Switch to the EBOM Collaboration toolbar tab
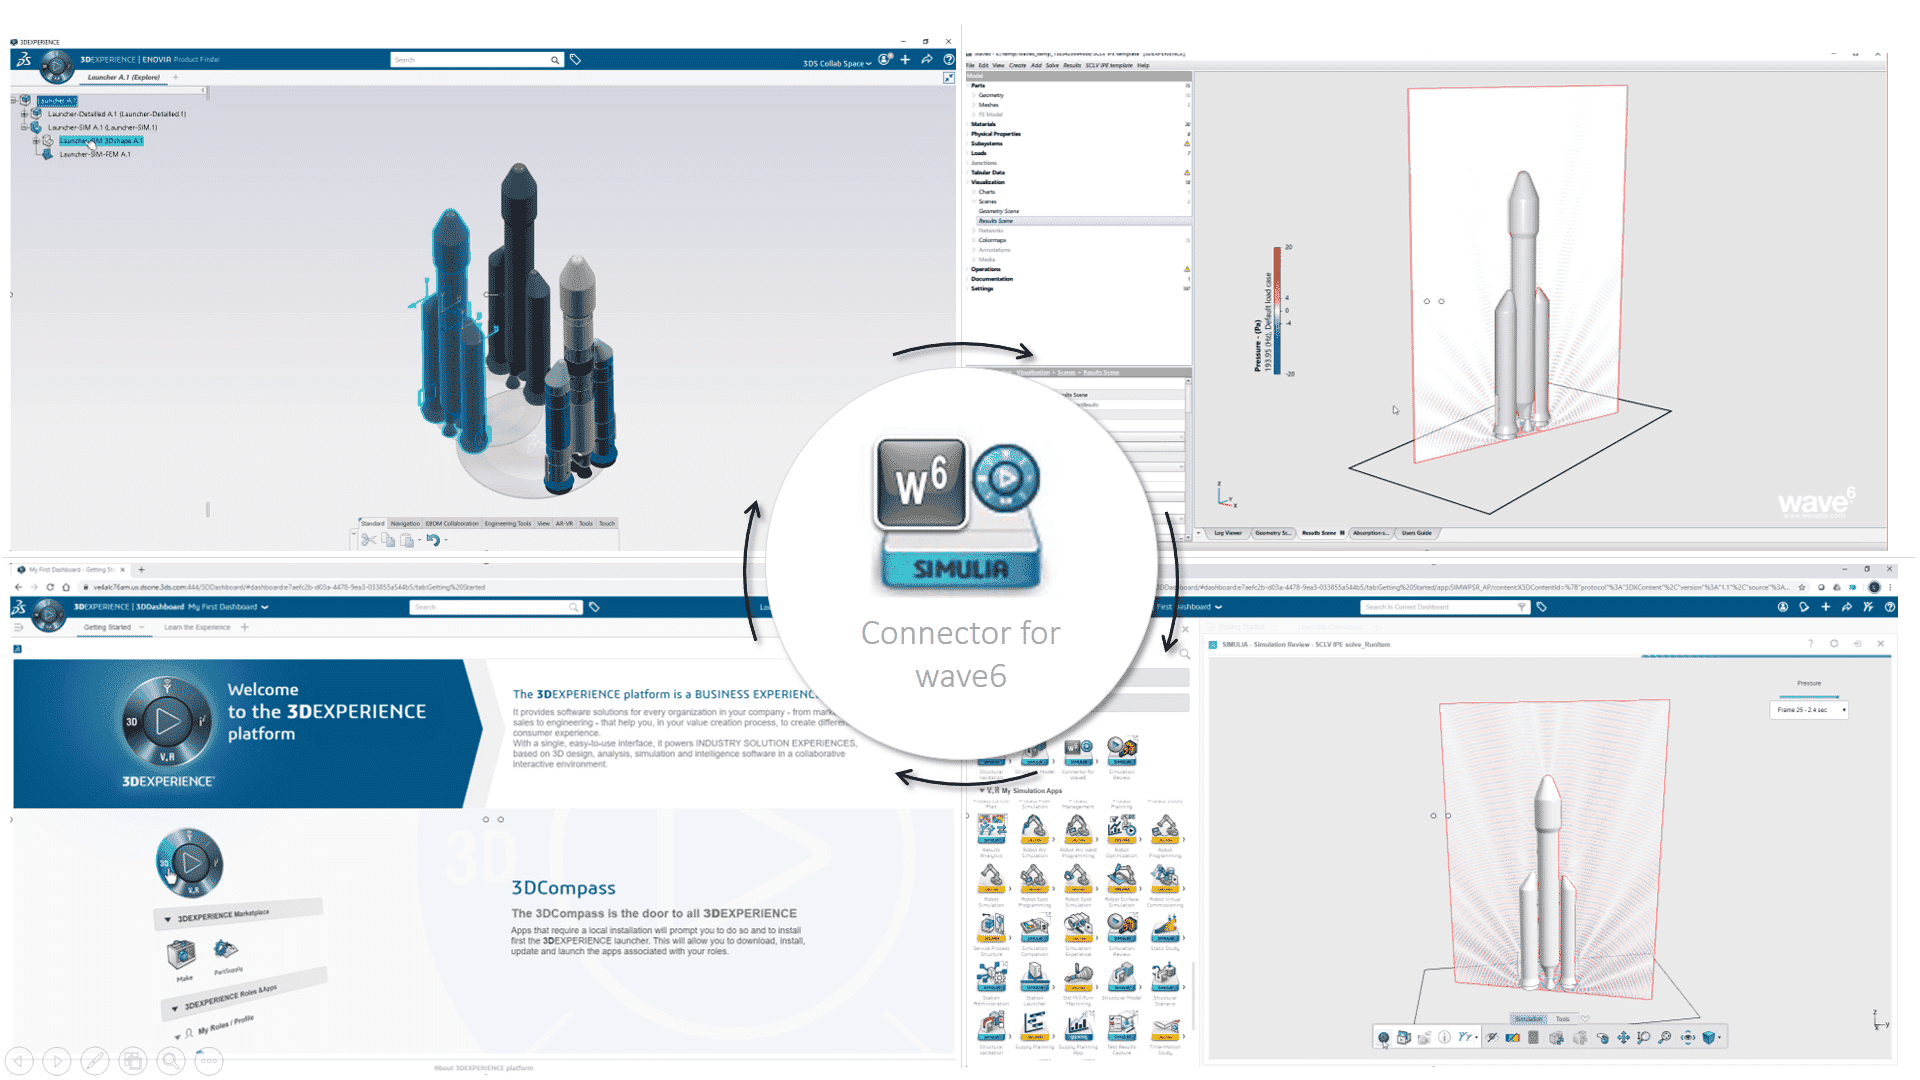 click(x=452, y=523)
